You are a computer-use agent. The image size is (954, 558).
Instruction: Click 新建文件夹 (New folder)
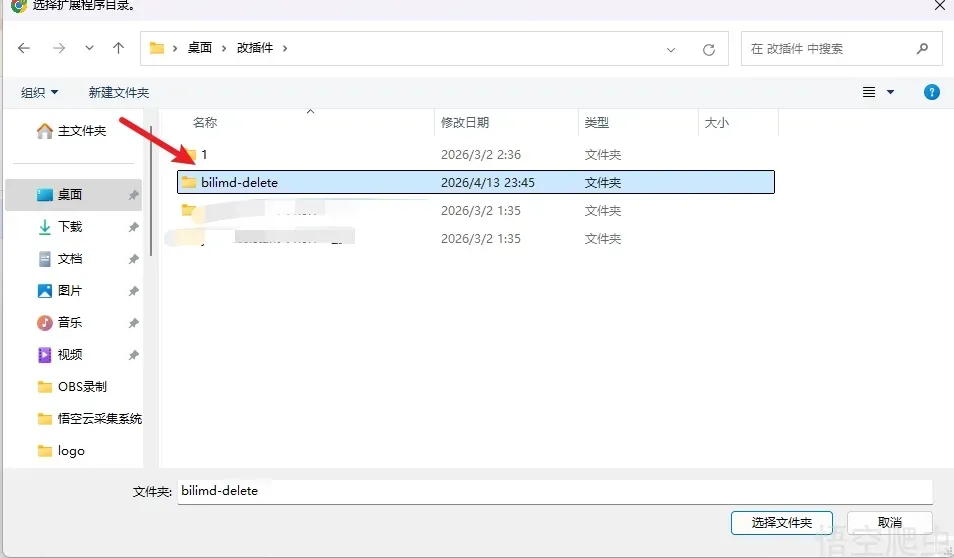tap(118, 92)
